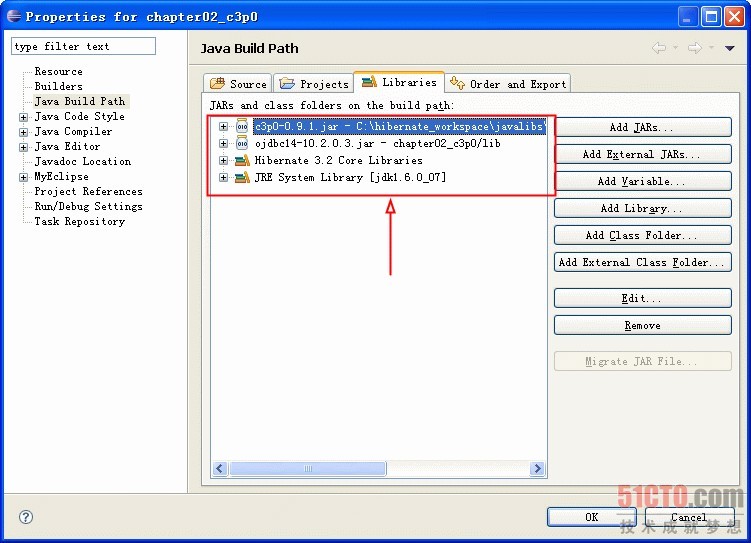Switch to the Source tab
The height and width of the screenshot is (543, 751).
238,83
